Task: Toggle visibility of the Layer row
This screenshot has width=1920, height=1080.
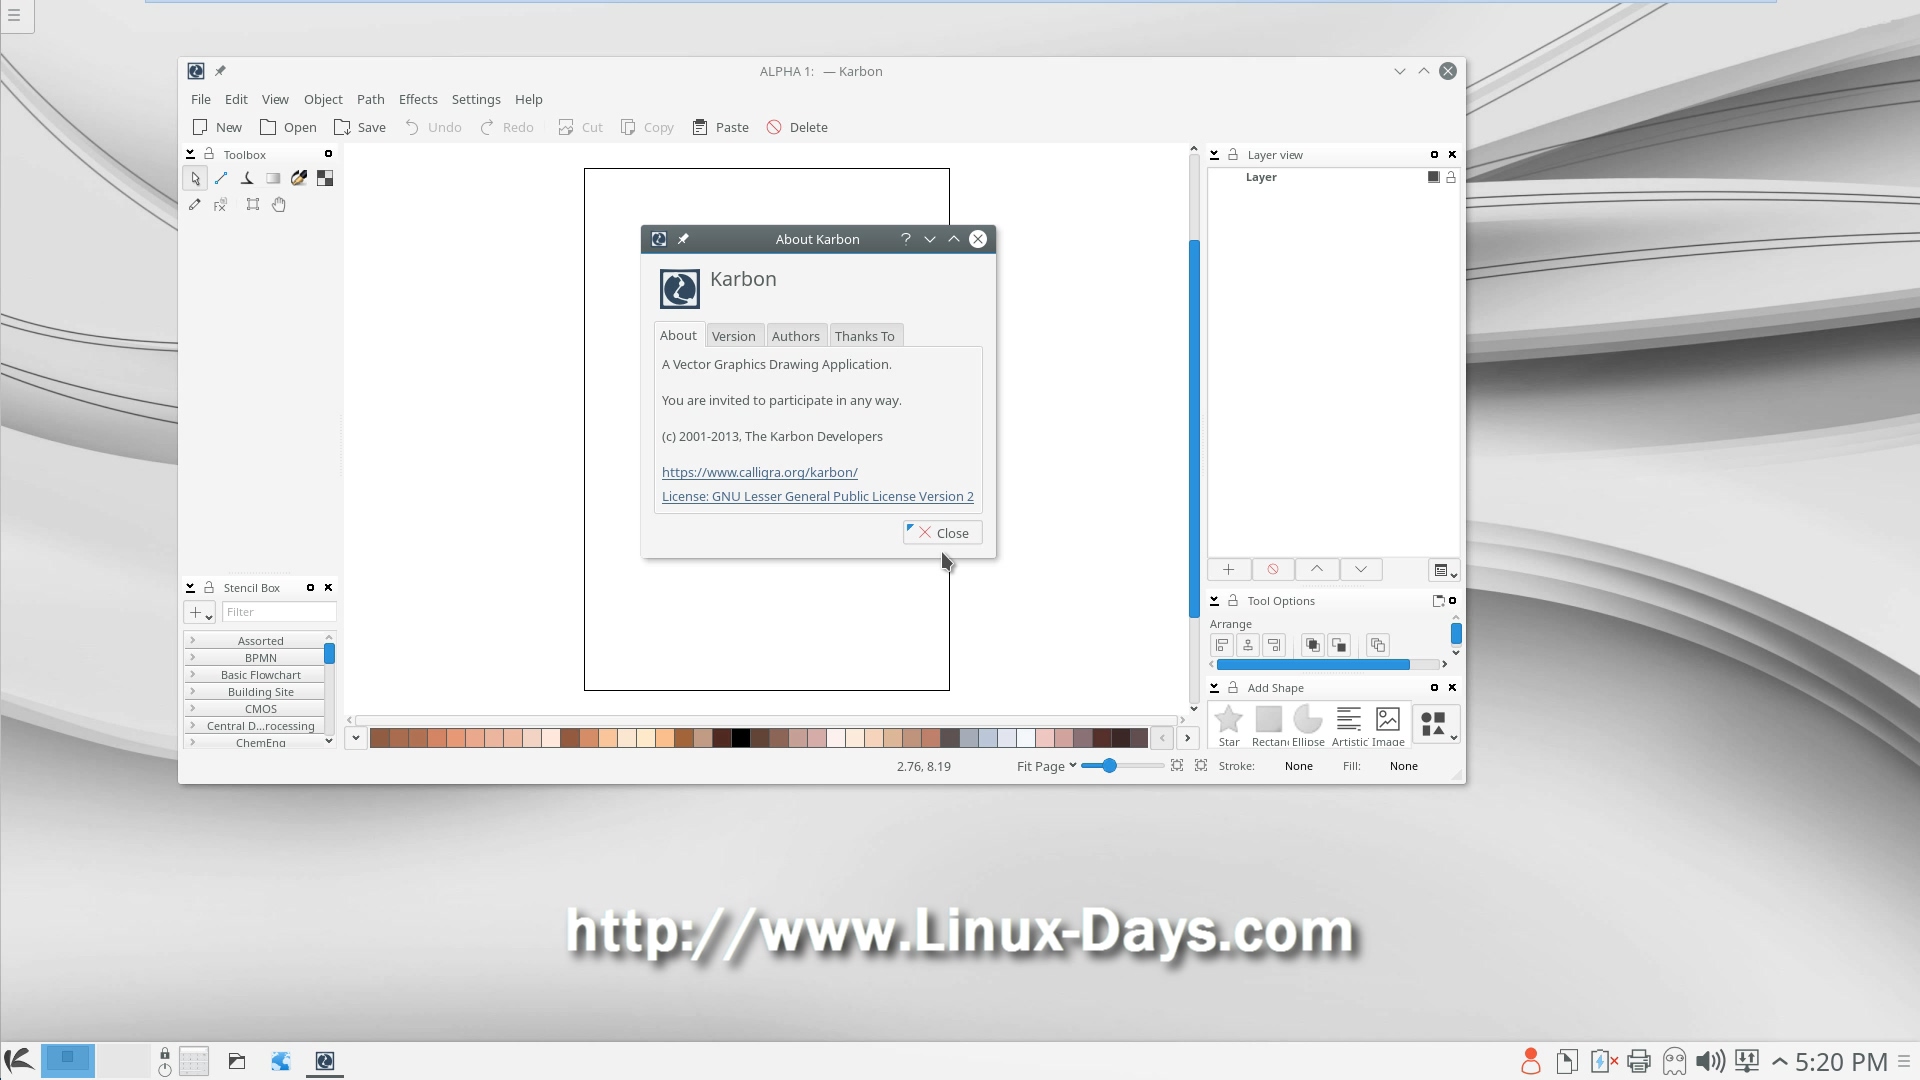Action: tap(1433, 177)
